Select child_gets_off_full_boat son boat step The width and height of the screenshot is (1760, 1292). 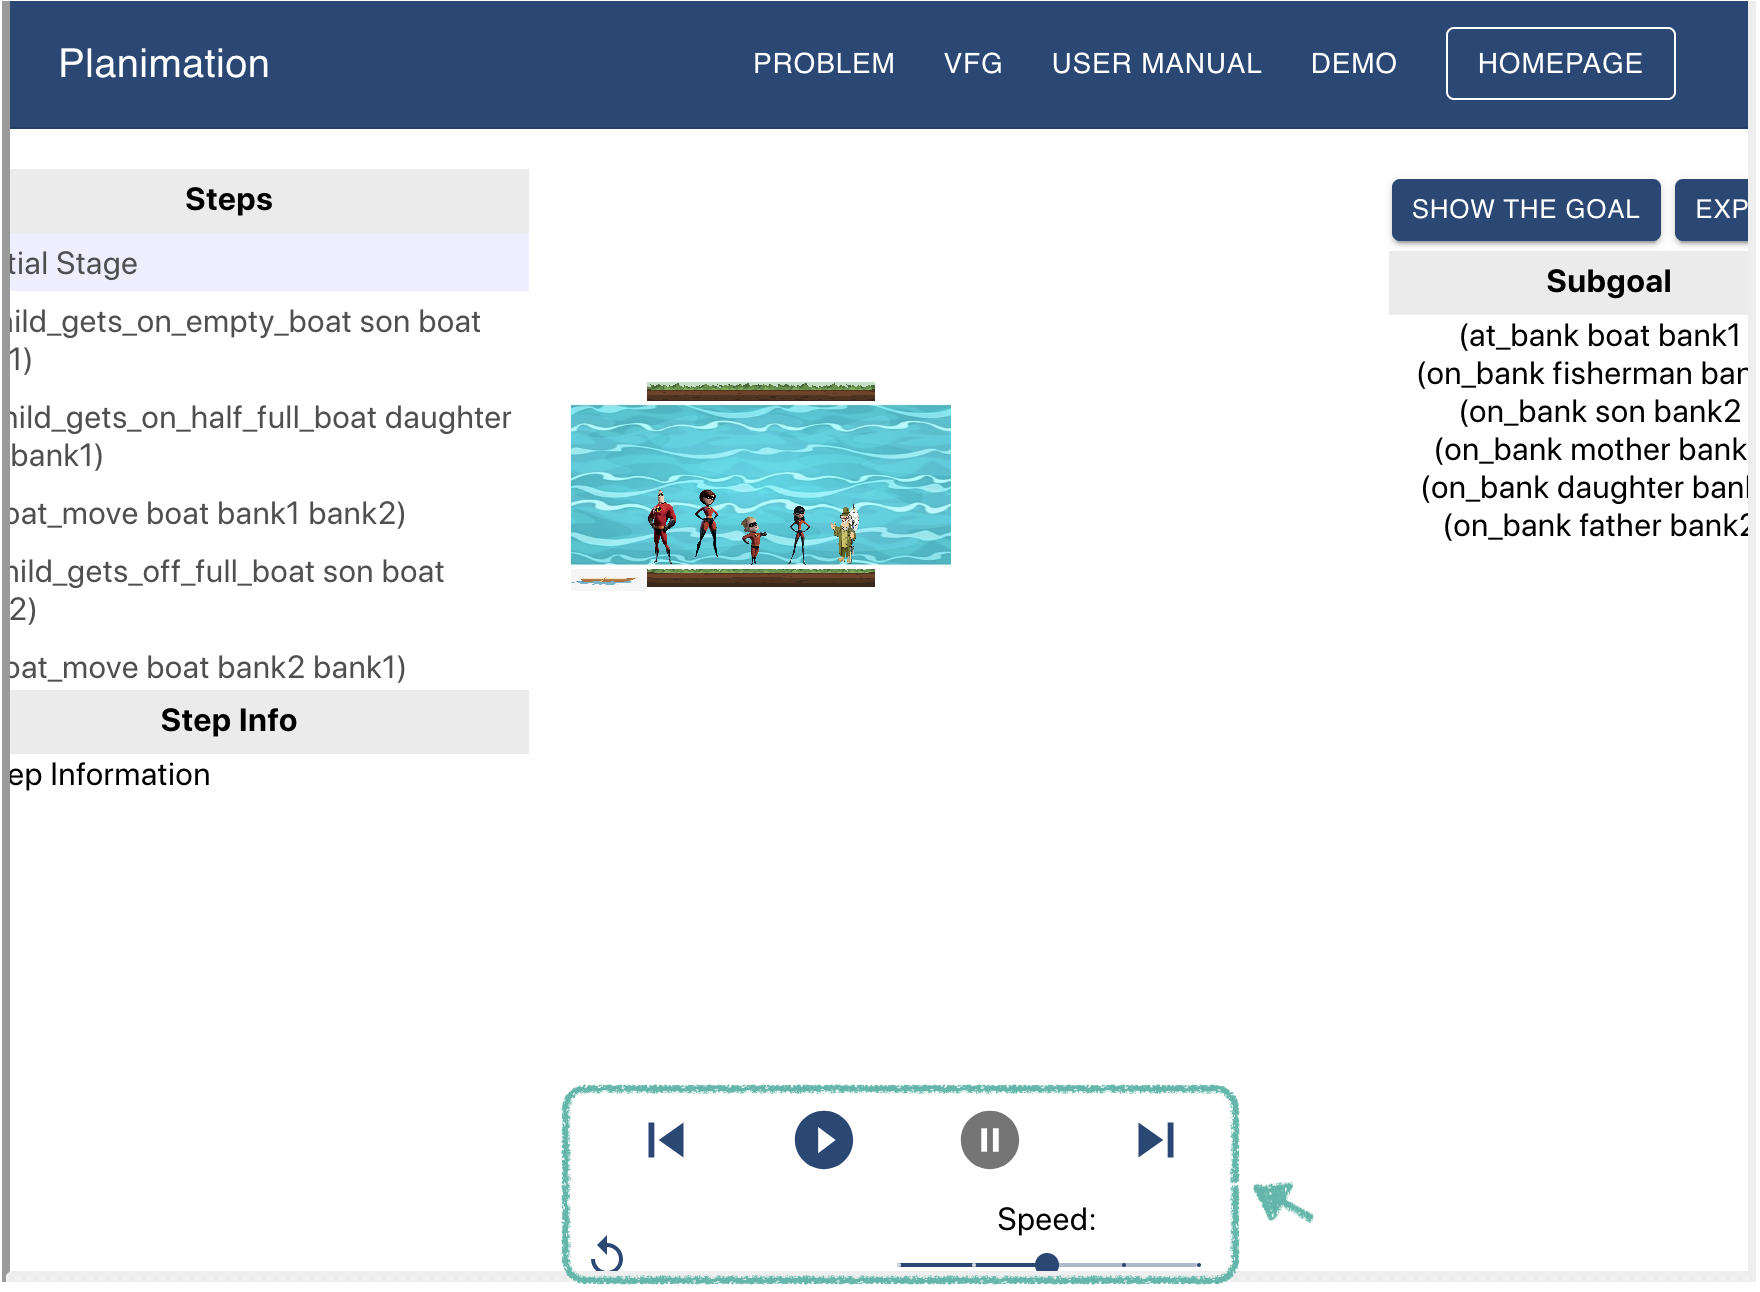coord(269,590)
